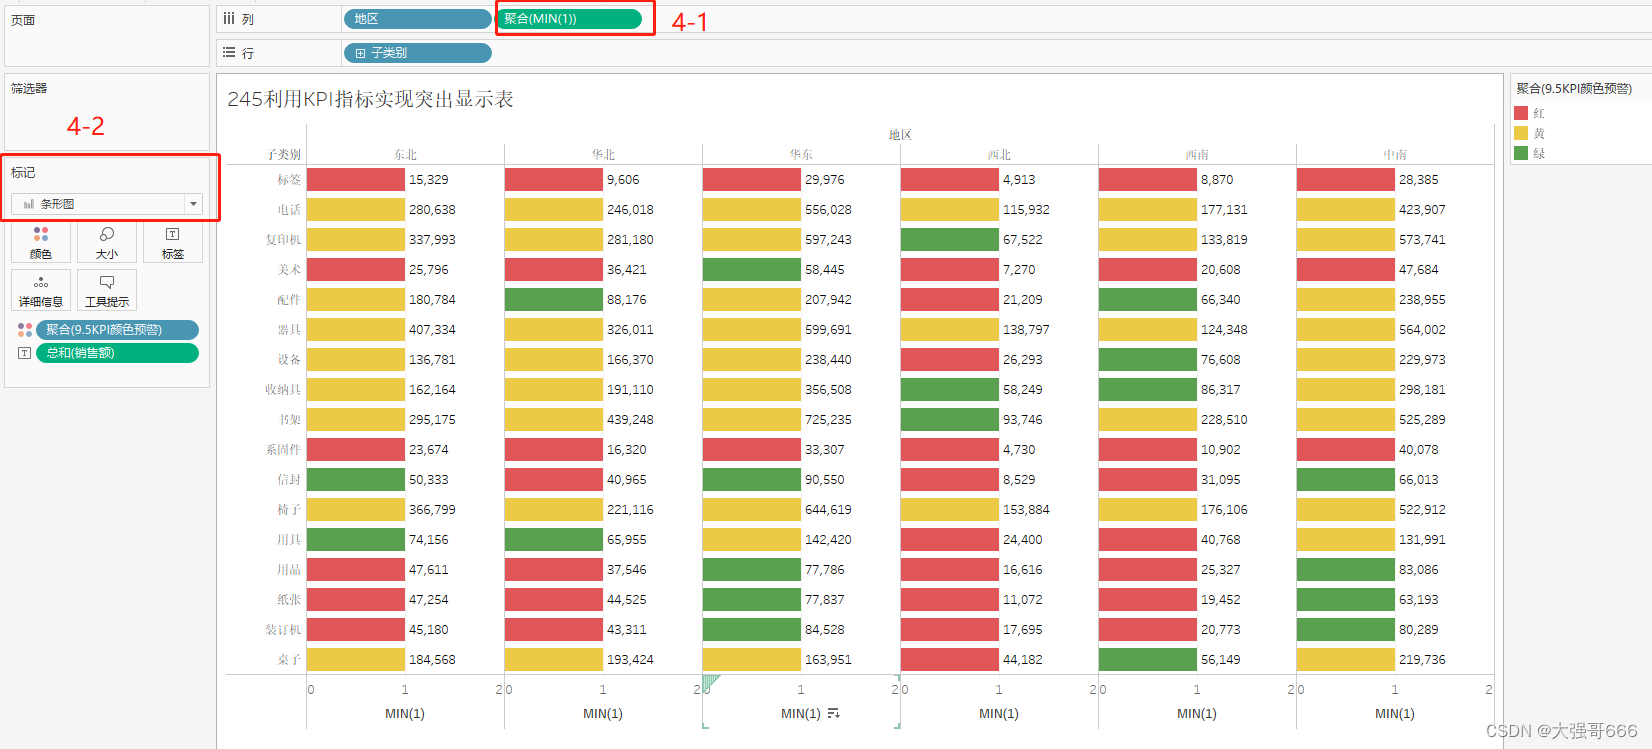Click the MIN(1) axis title under 东北
This screenshot has width=1652, height=749.
(405, 713)
